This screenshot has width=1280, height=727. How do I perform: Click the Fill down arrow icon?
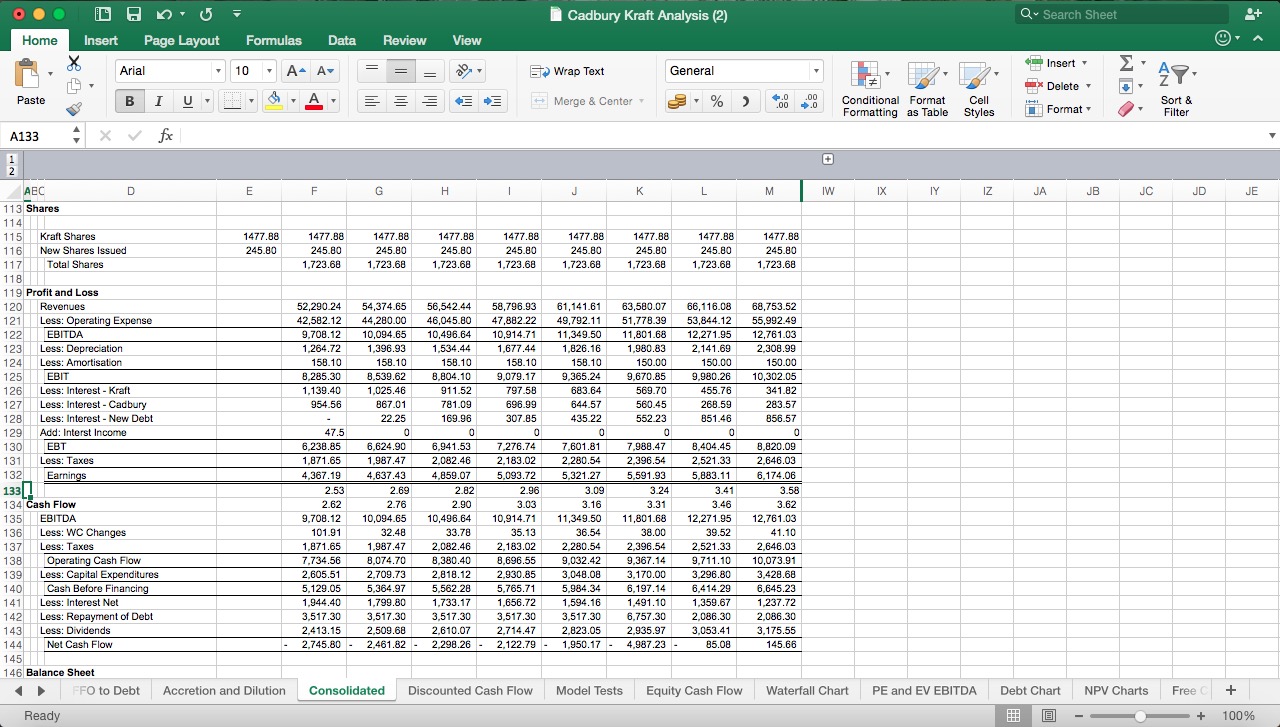(x=1127, y=86)
